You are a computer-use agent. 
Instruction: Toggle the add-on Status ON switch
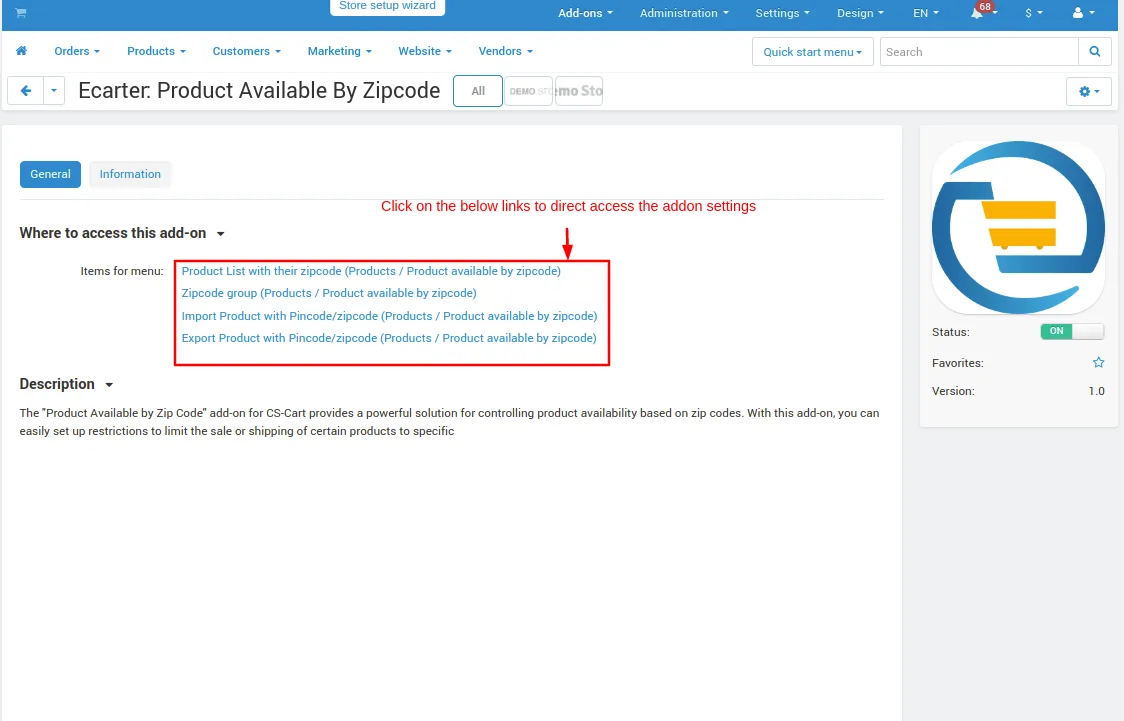[x=1072, y=331]
